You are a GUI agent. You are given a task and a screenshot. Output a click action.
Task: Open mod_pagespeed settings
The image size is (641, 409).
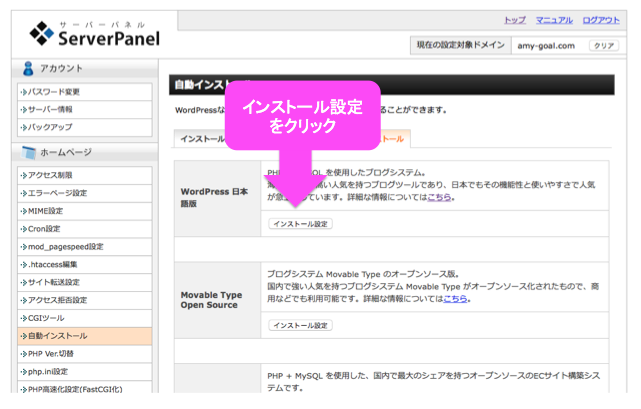85,247
